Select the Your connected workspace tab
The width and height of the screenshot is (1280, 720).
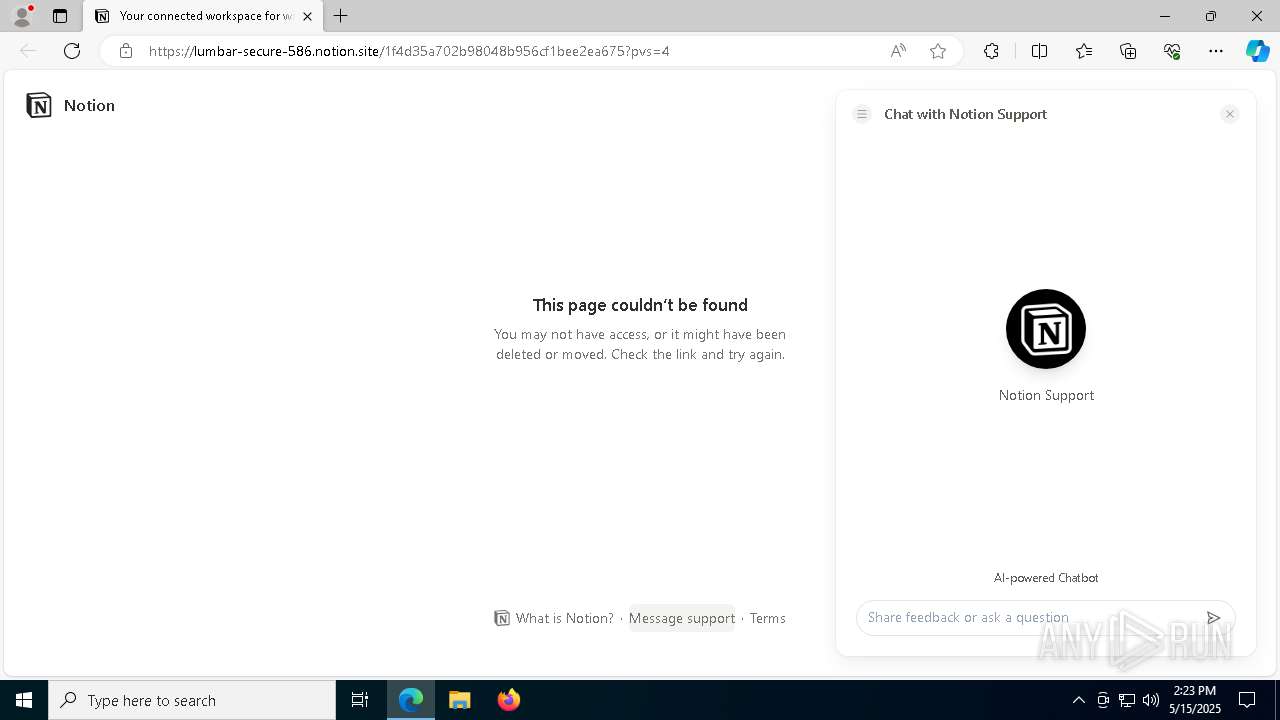pos(203,16)
